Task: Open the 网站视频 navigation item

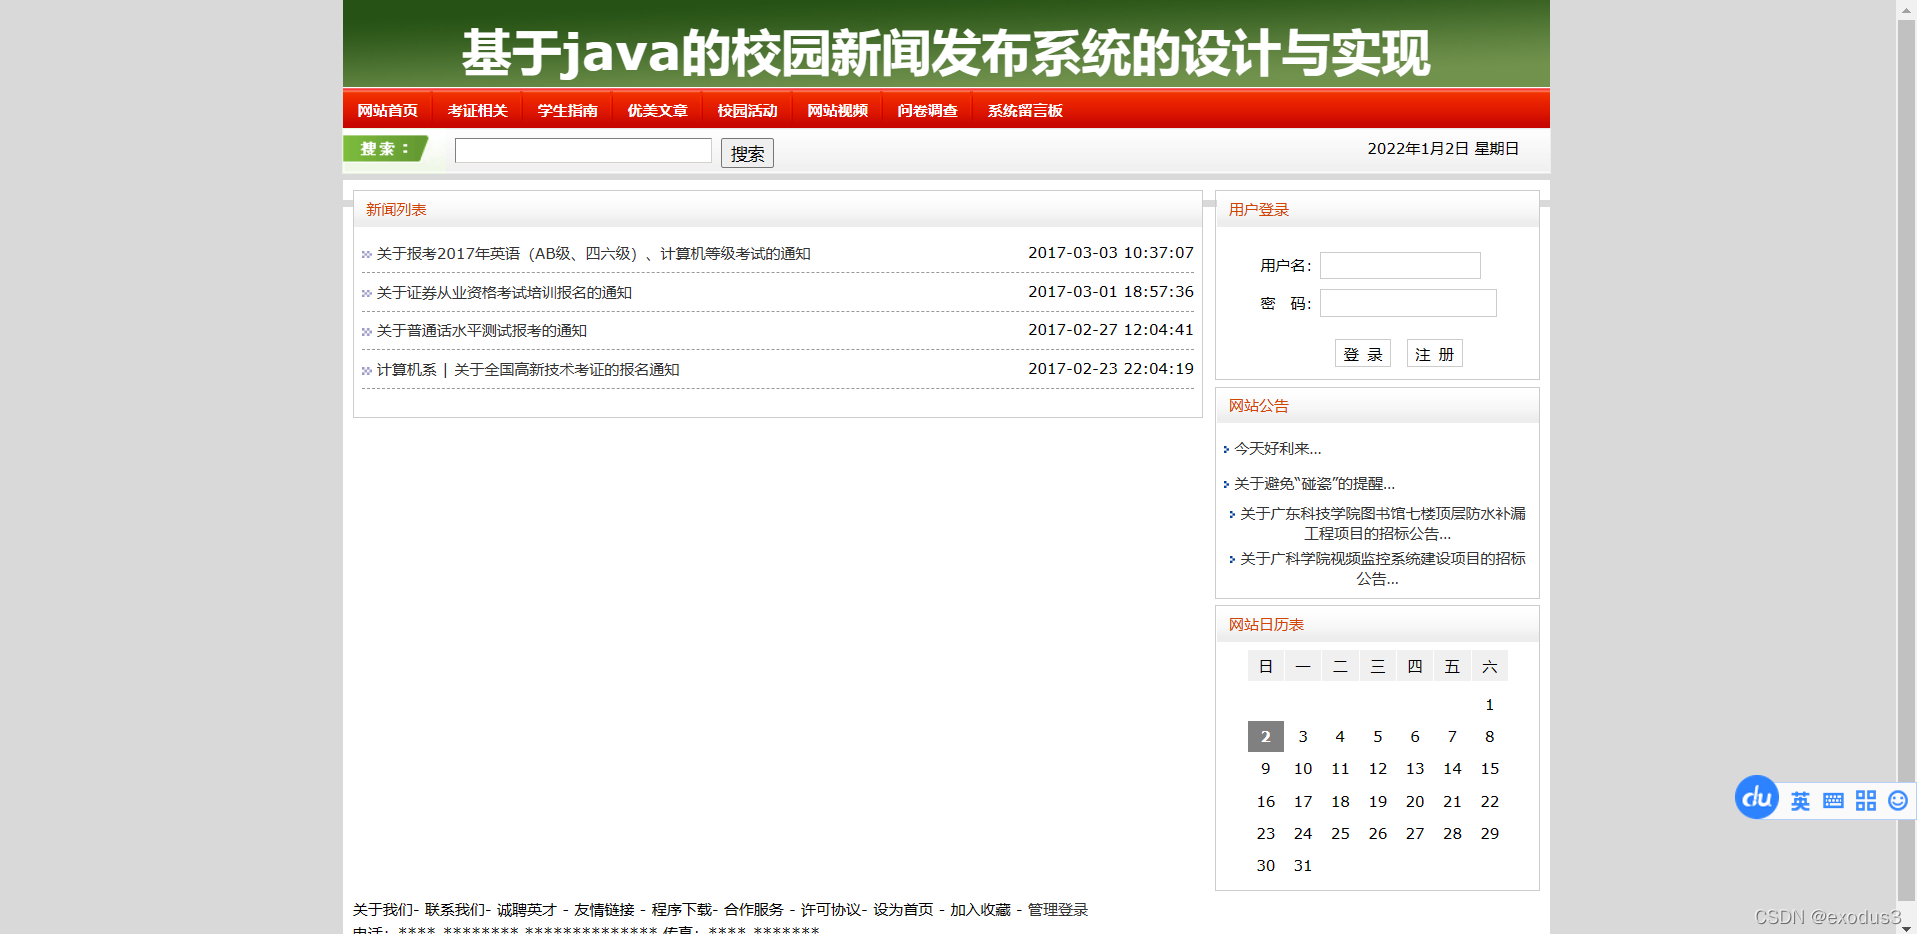Action: [x=837, y=110]
